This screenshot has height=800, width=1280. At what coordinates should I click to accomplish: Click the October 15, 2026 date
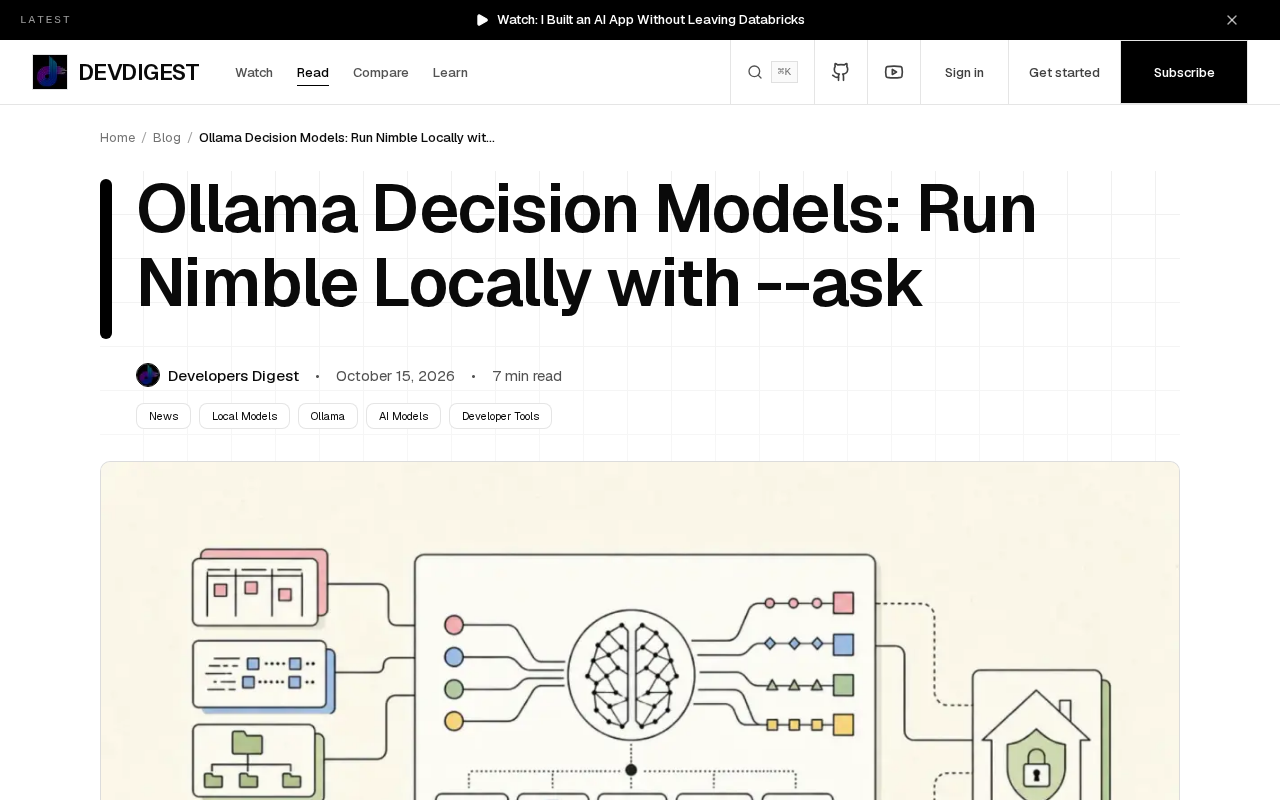(395, 376)
